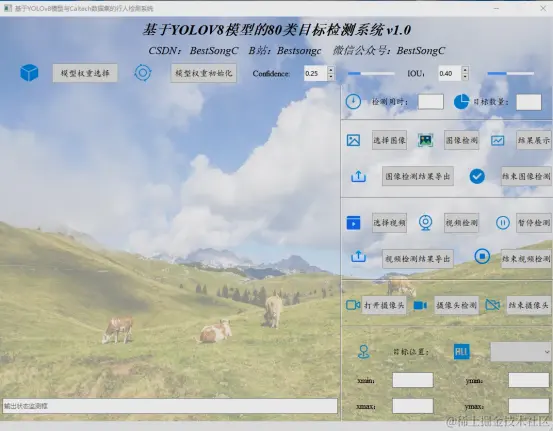Click the Confidence slider track
Screen dimensions: 554x432
coord(371,73)
